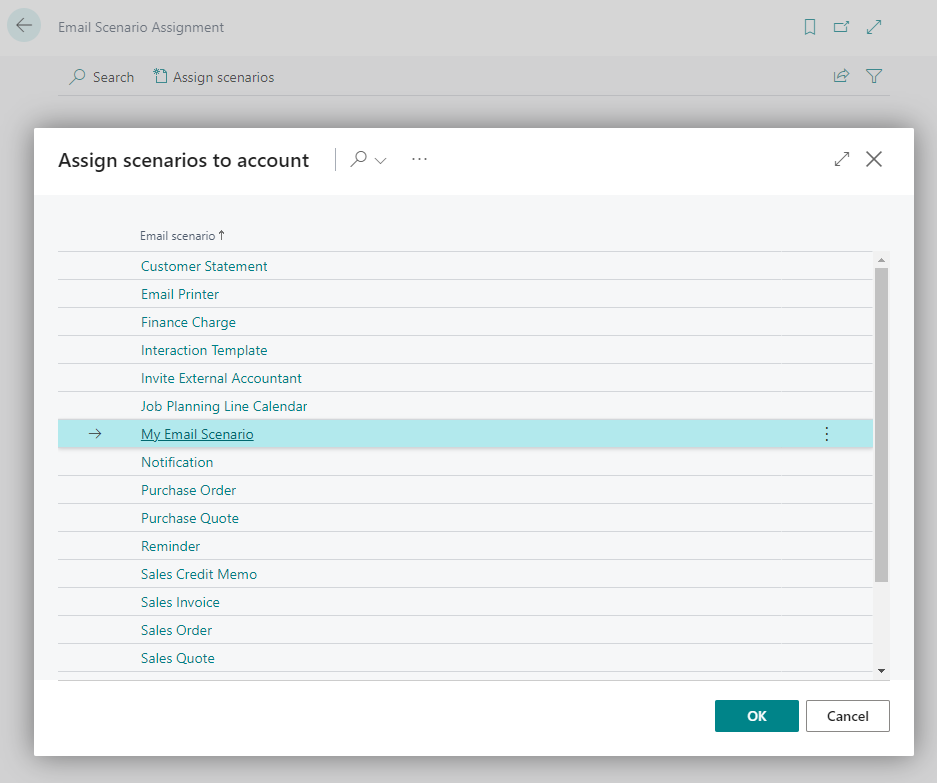
Task: Open the dialog's search magnifier
Action: [359, 159]
